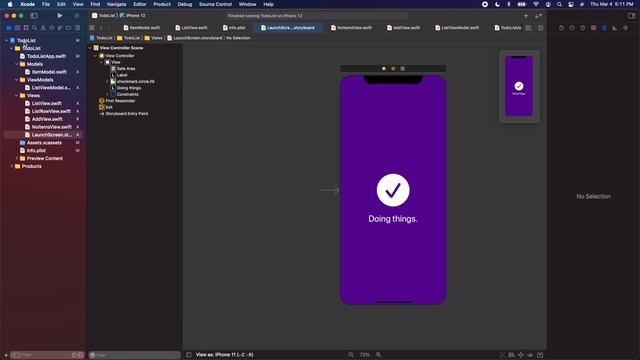Open the Project navigator folder icon
Image resolution: width=640 pixels, height=360 pixels.
[9, 28]
